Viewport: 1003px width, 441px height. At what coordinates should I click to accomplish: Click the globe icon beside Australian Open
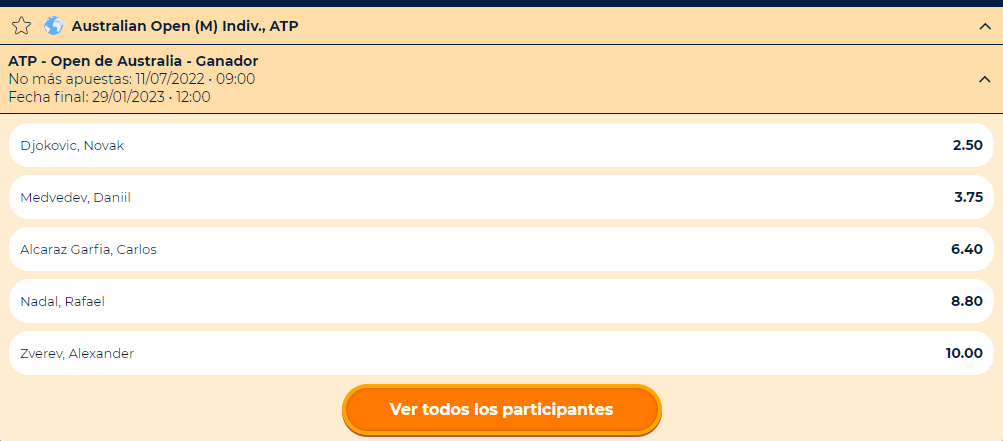[54, 26]
